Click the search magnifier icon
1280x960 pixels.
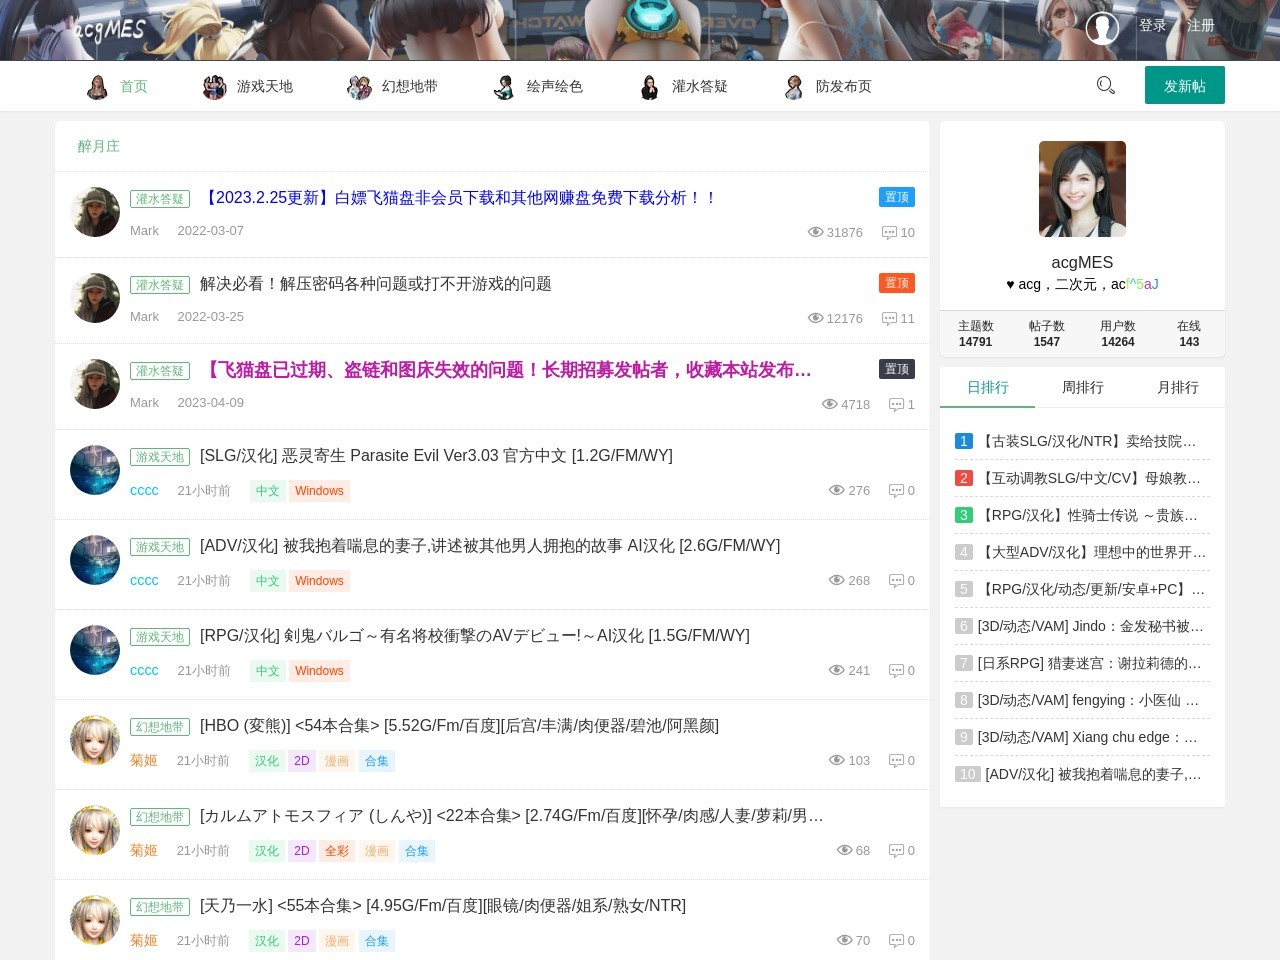[1105, 86]
